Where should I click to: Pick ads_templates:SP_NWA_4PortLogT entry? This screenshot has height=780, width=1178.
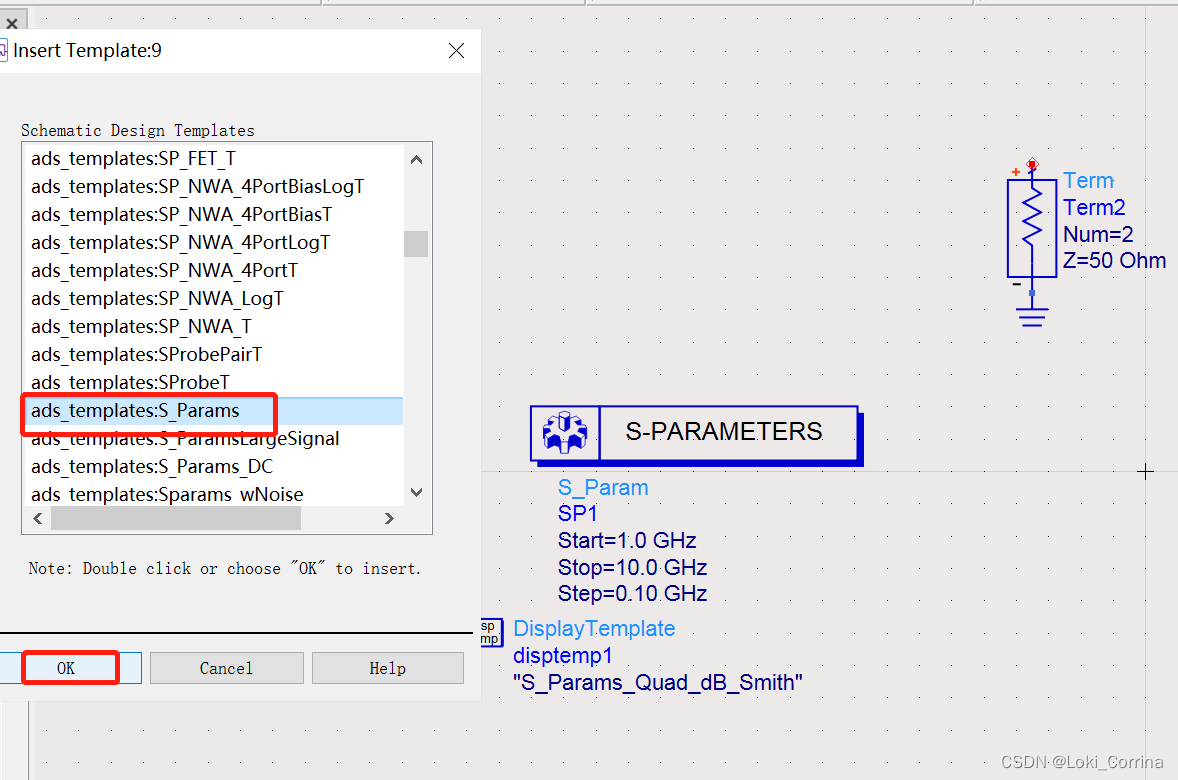coord(213,243)
